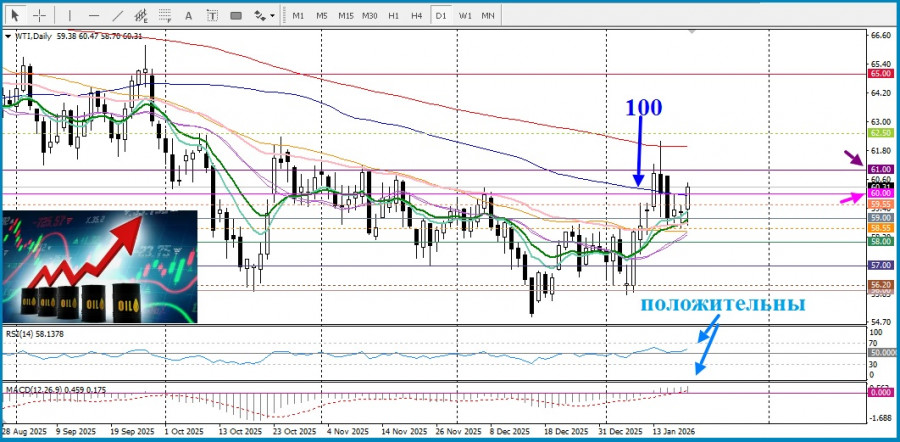Switch to the MN monthly timeframe
The width and height of the screenshot is (900, 442).
488,15
